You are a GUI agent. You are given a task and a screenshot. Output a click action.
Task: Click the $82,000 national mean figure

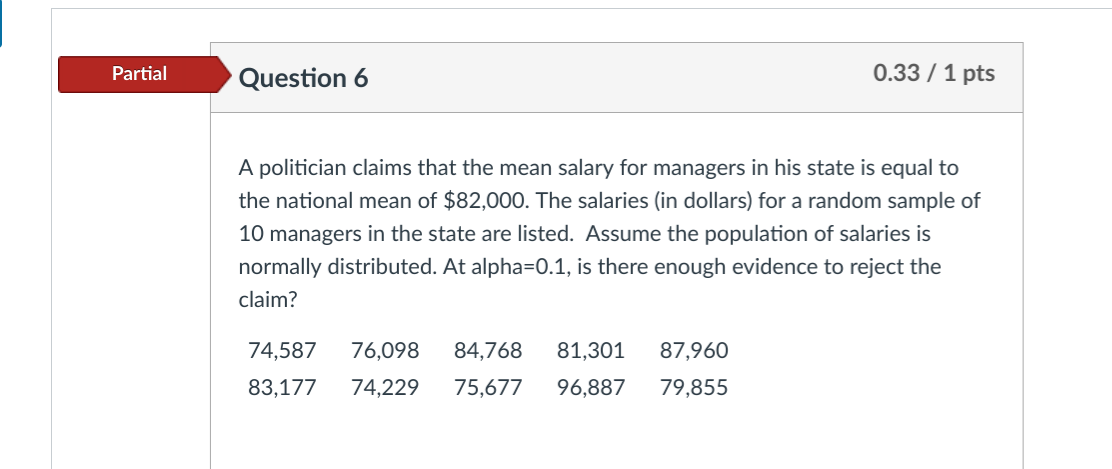point(486,202)
